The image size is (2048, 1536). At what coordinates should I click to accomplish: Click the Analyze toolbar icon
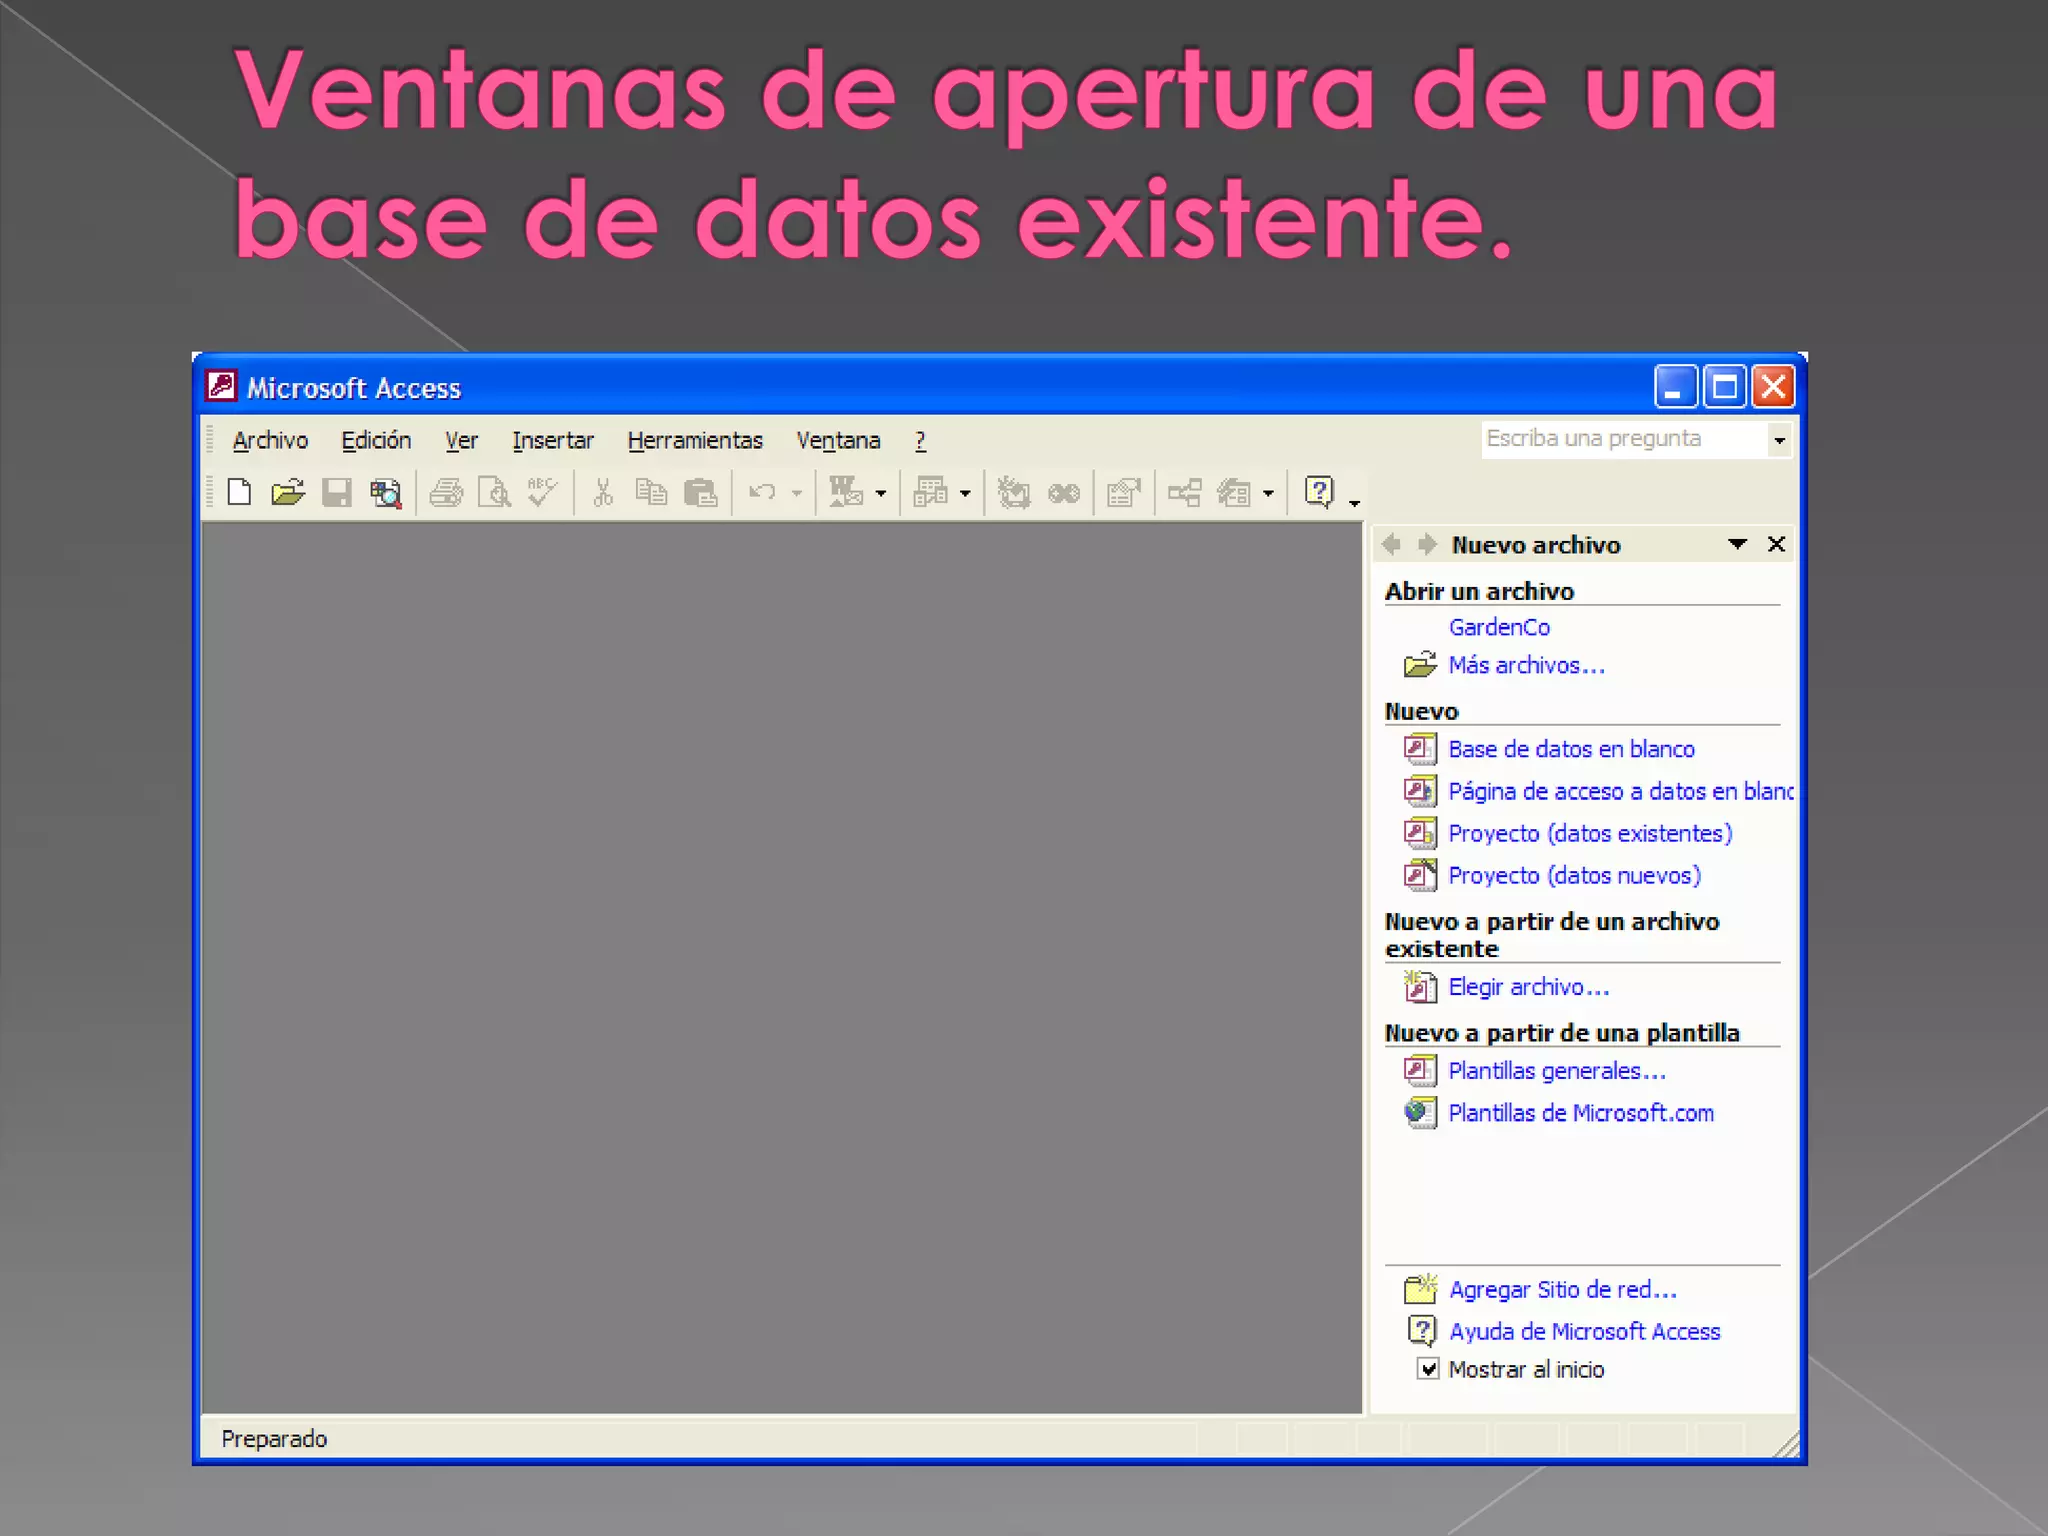(x=930, y=493)
